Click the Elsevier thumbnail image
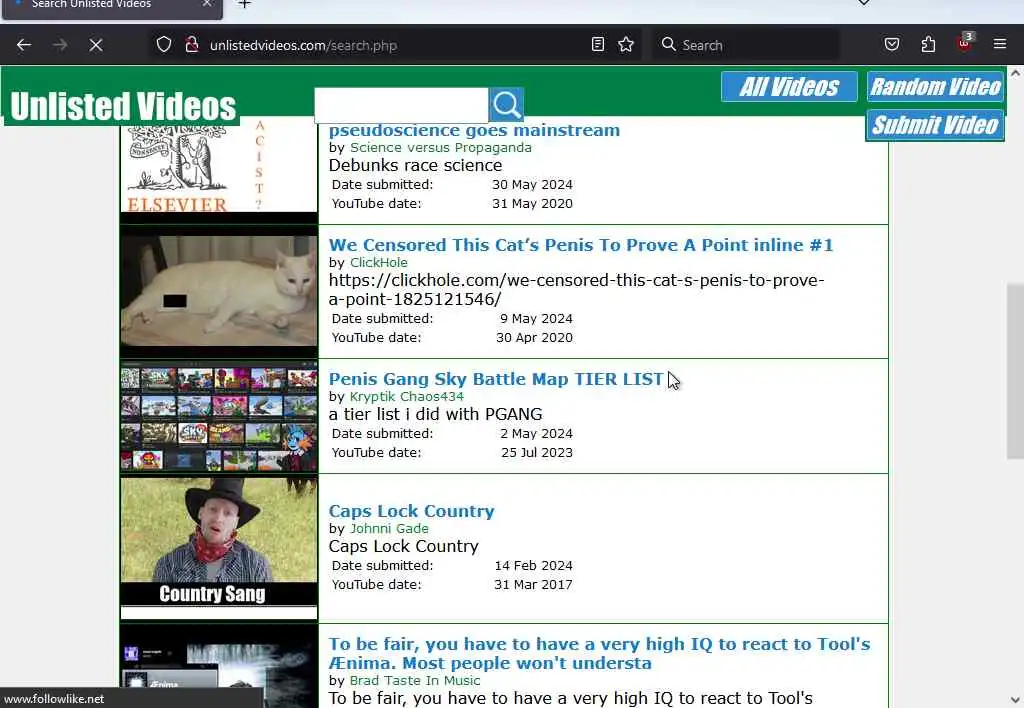 219,167
